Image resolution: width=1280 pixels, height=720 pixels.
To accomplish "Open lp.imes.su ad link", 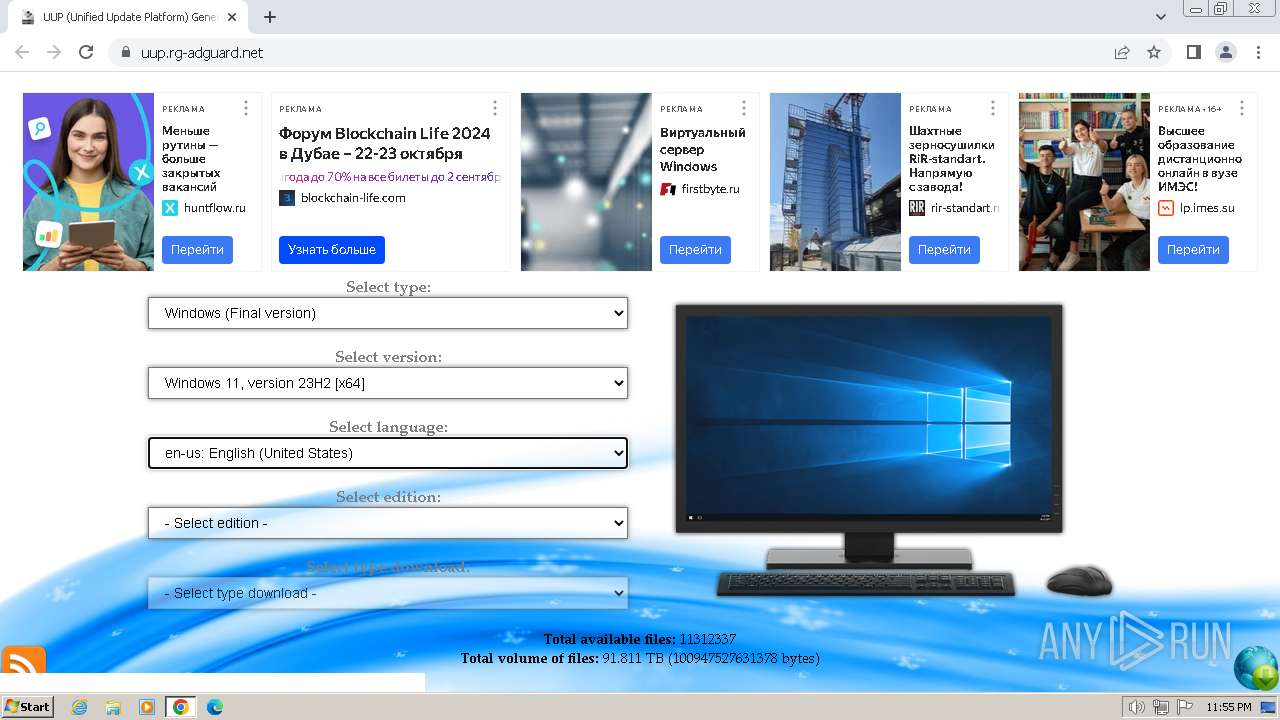I will point(1207,208).
